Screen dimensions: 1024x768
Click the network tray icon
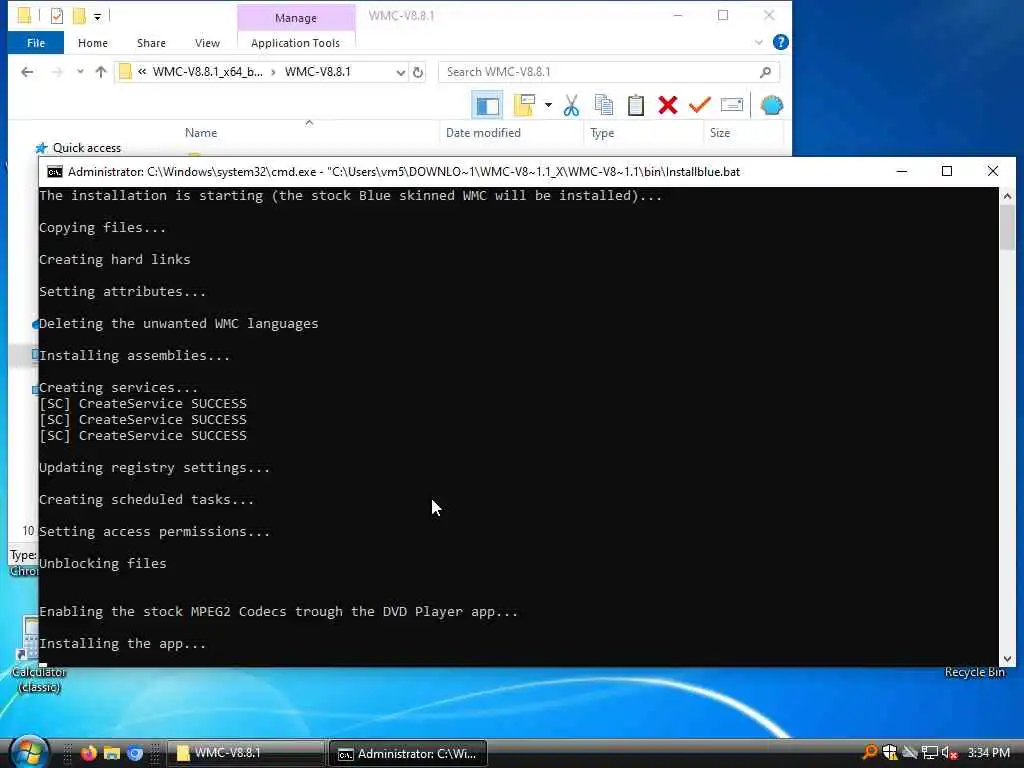[x=930, y=753]
